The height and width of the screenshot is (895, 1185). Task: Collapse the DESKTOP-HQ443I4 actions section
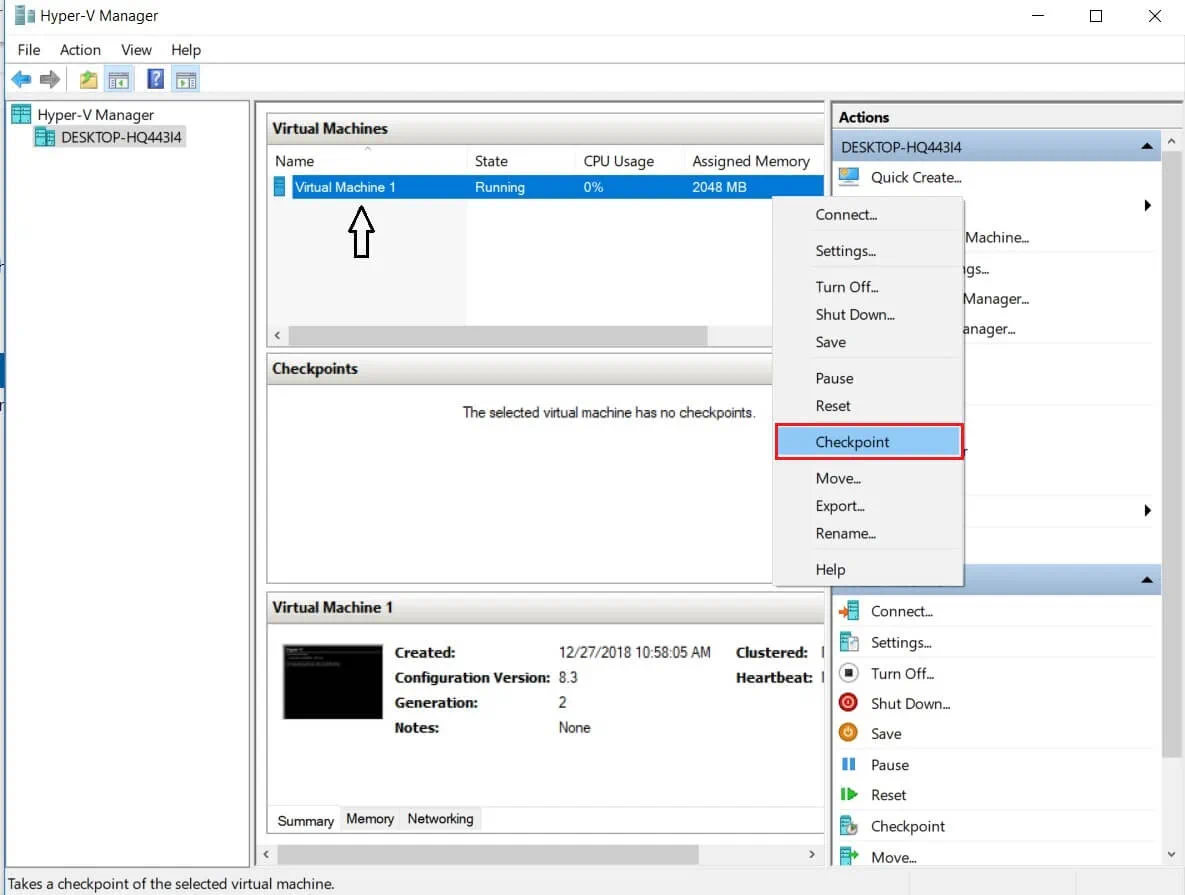1146,147
